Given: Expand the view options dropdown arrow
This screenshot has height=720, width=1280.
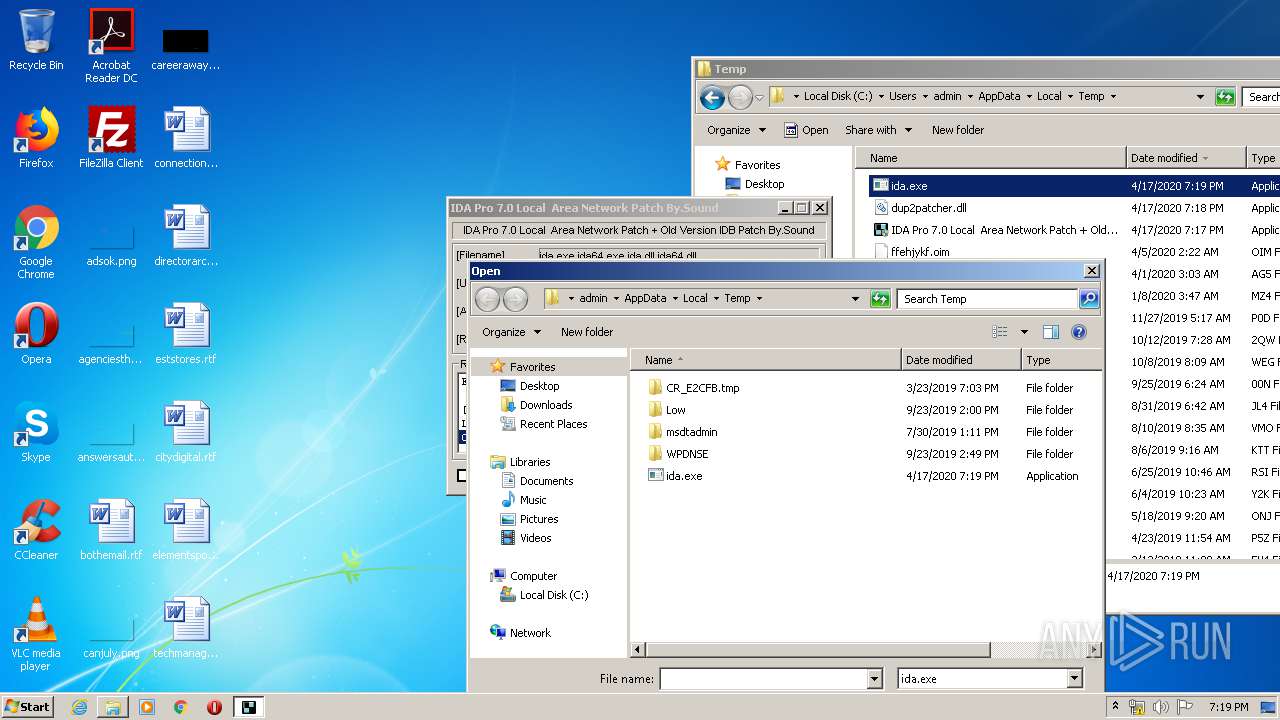Looking at the screenshot, I should tap(1024, 332).
